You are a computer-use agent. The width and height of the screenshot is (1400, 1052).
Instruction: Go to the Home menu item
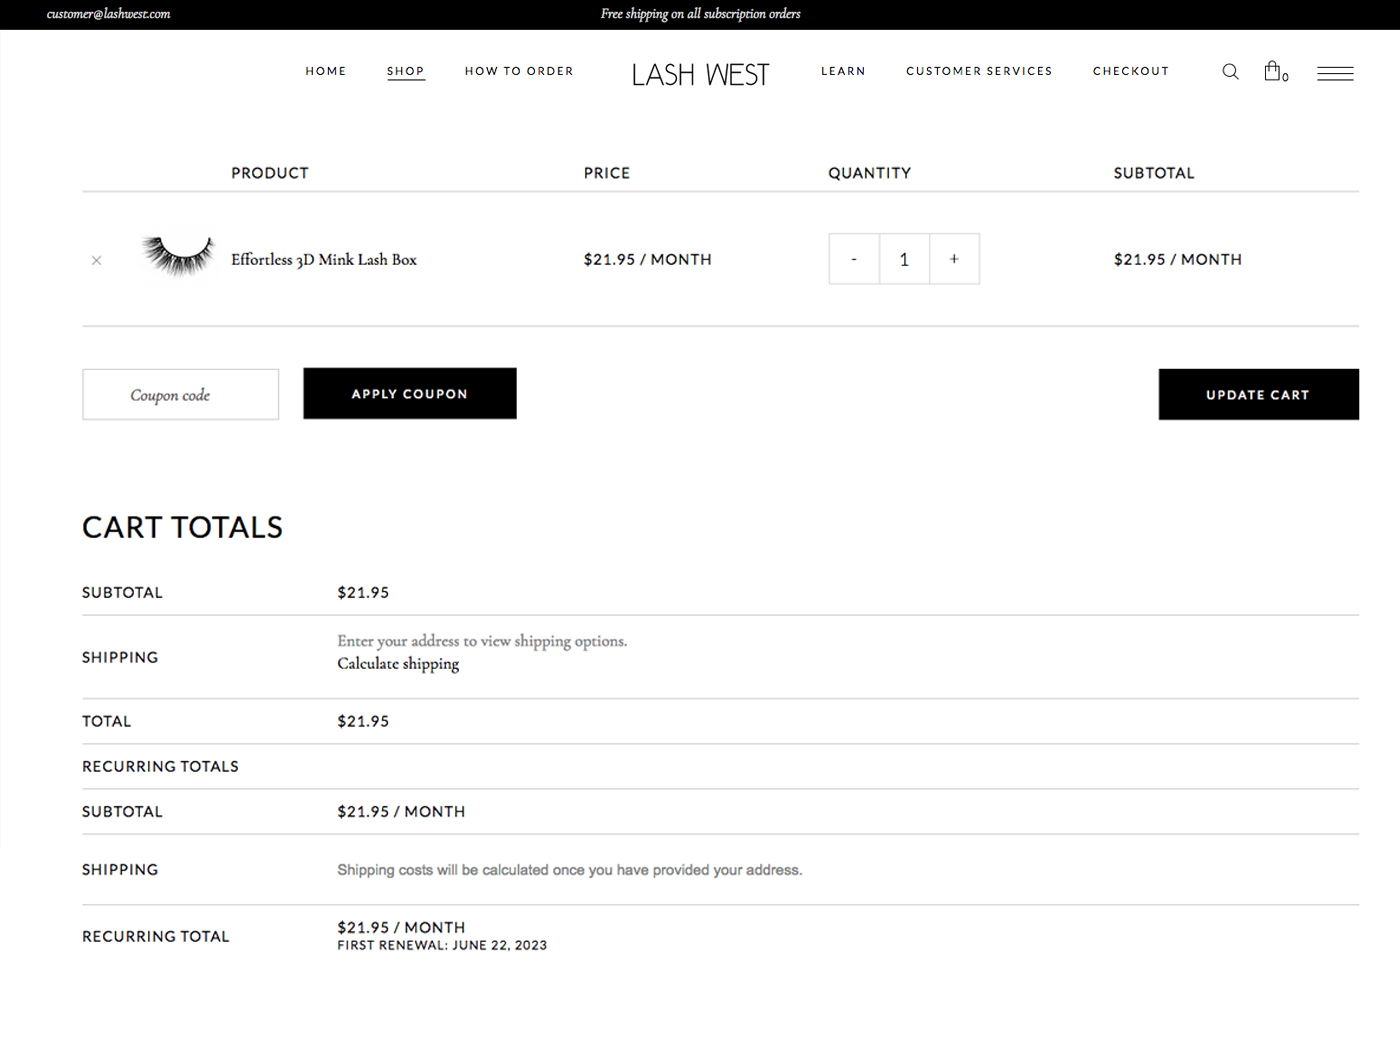point(326,71)
